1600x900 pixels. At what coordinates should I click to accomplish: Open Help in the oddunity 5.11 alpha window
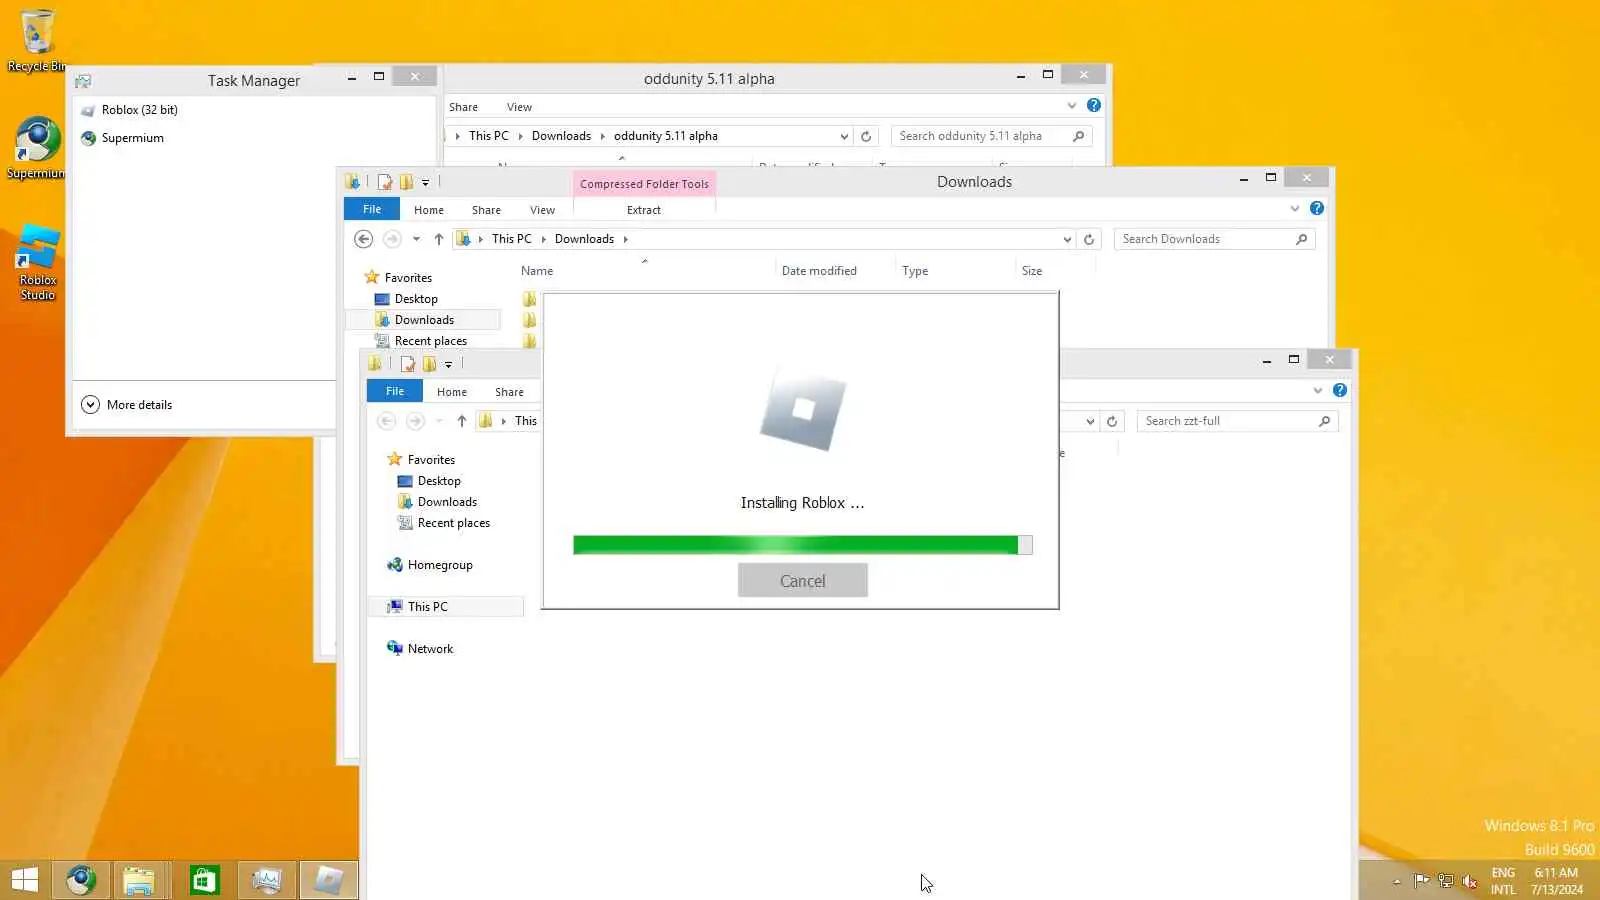tap(1094, 105)
